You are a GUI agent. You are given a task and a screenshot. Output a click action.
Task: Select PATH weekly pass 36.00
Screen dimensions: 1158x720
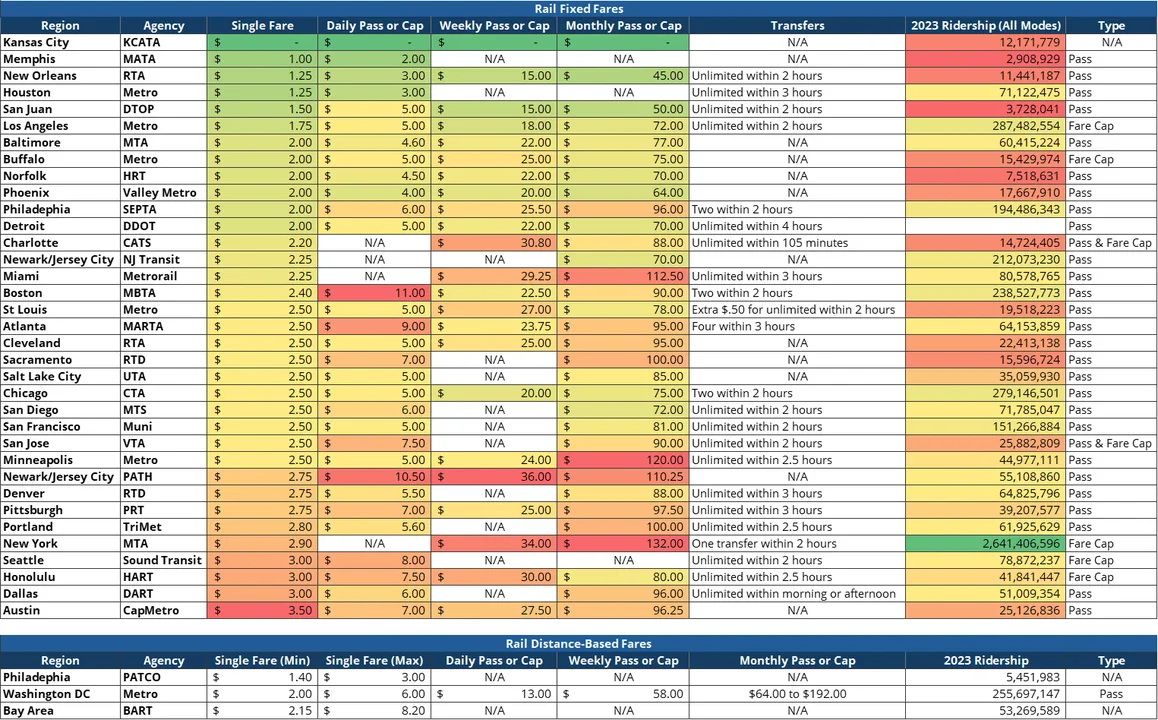pyautogui.click(x=494, y=477)
